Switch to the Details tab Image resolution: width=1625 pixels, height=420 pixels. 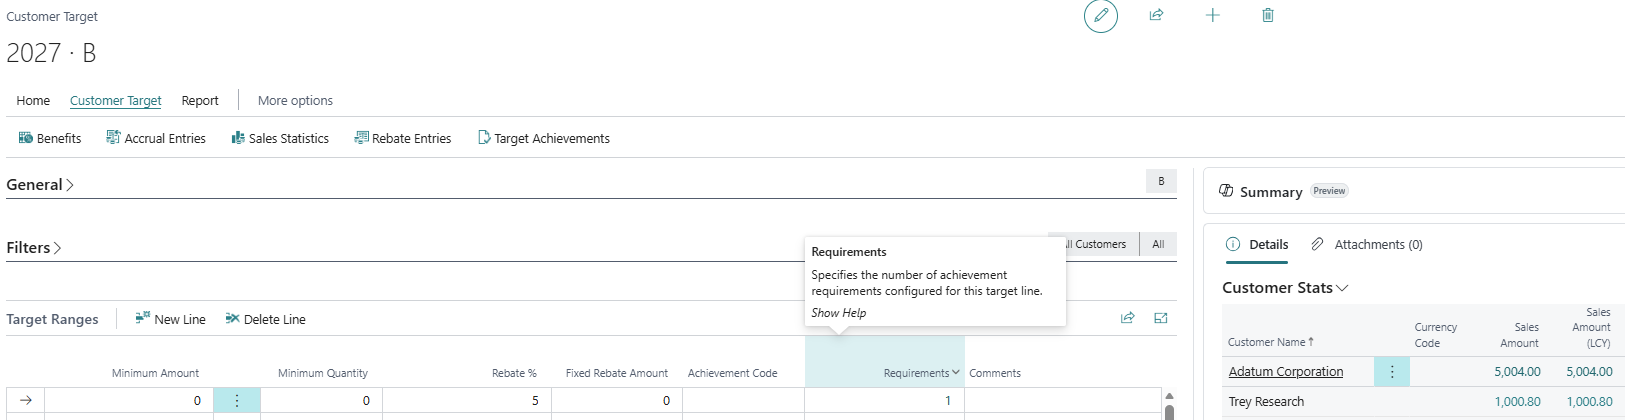coord(1257,244)
